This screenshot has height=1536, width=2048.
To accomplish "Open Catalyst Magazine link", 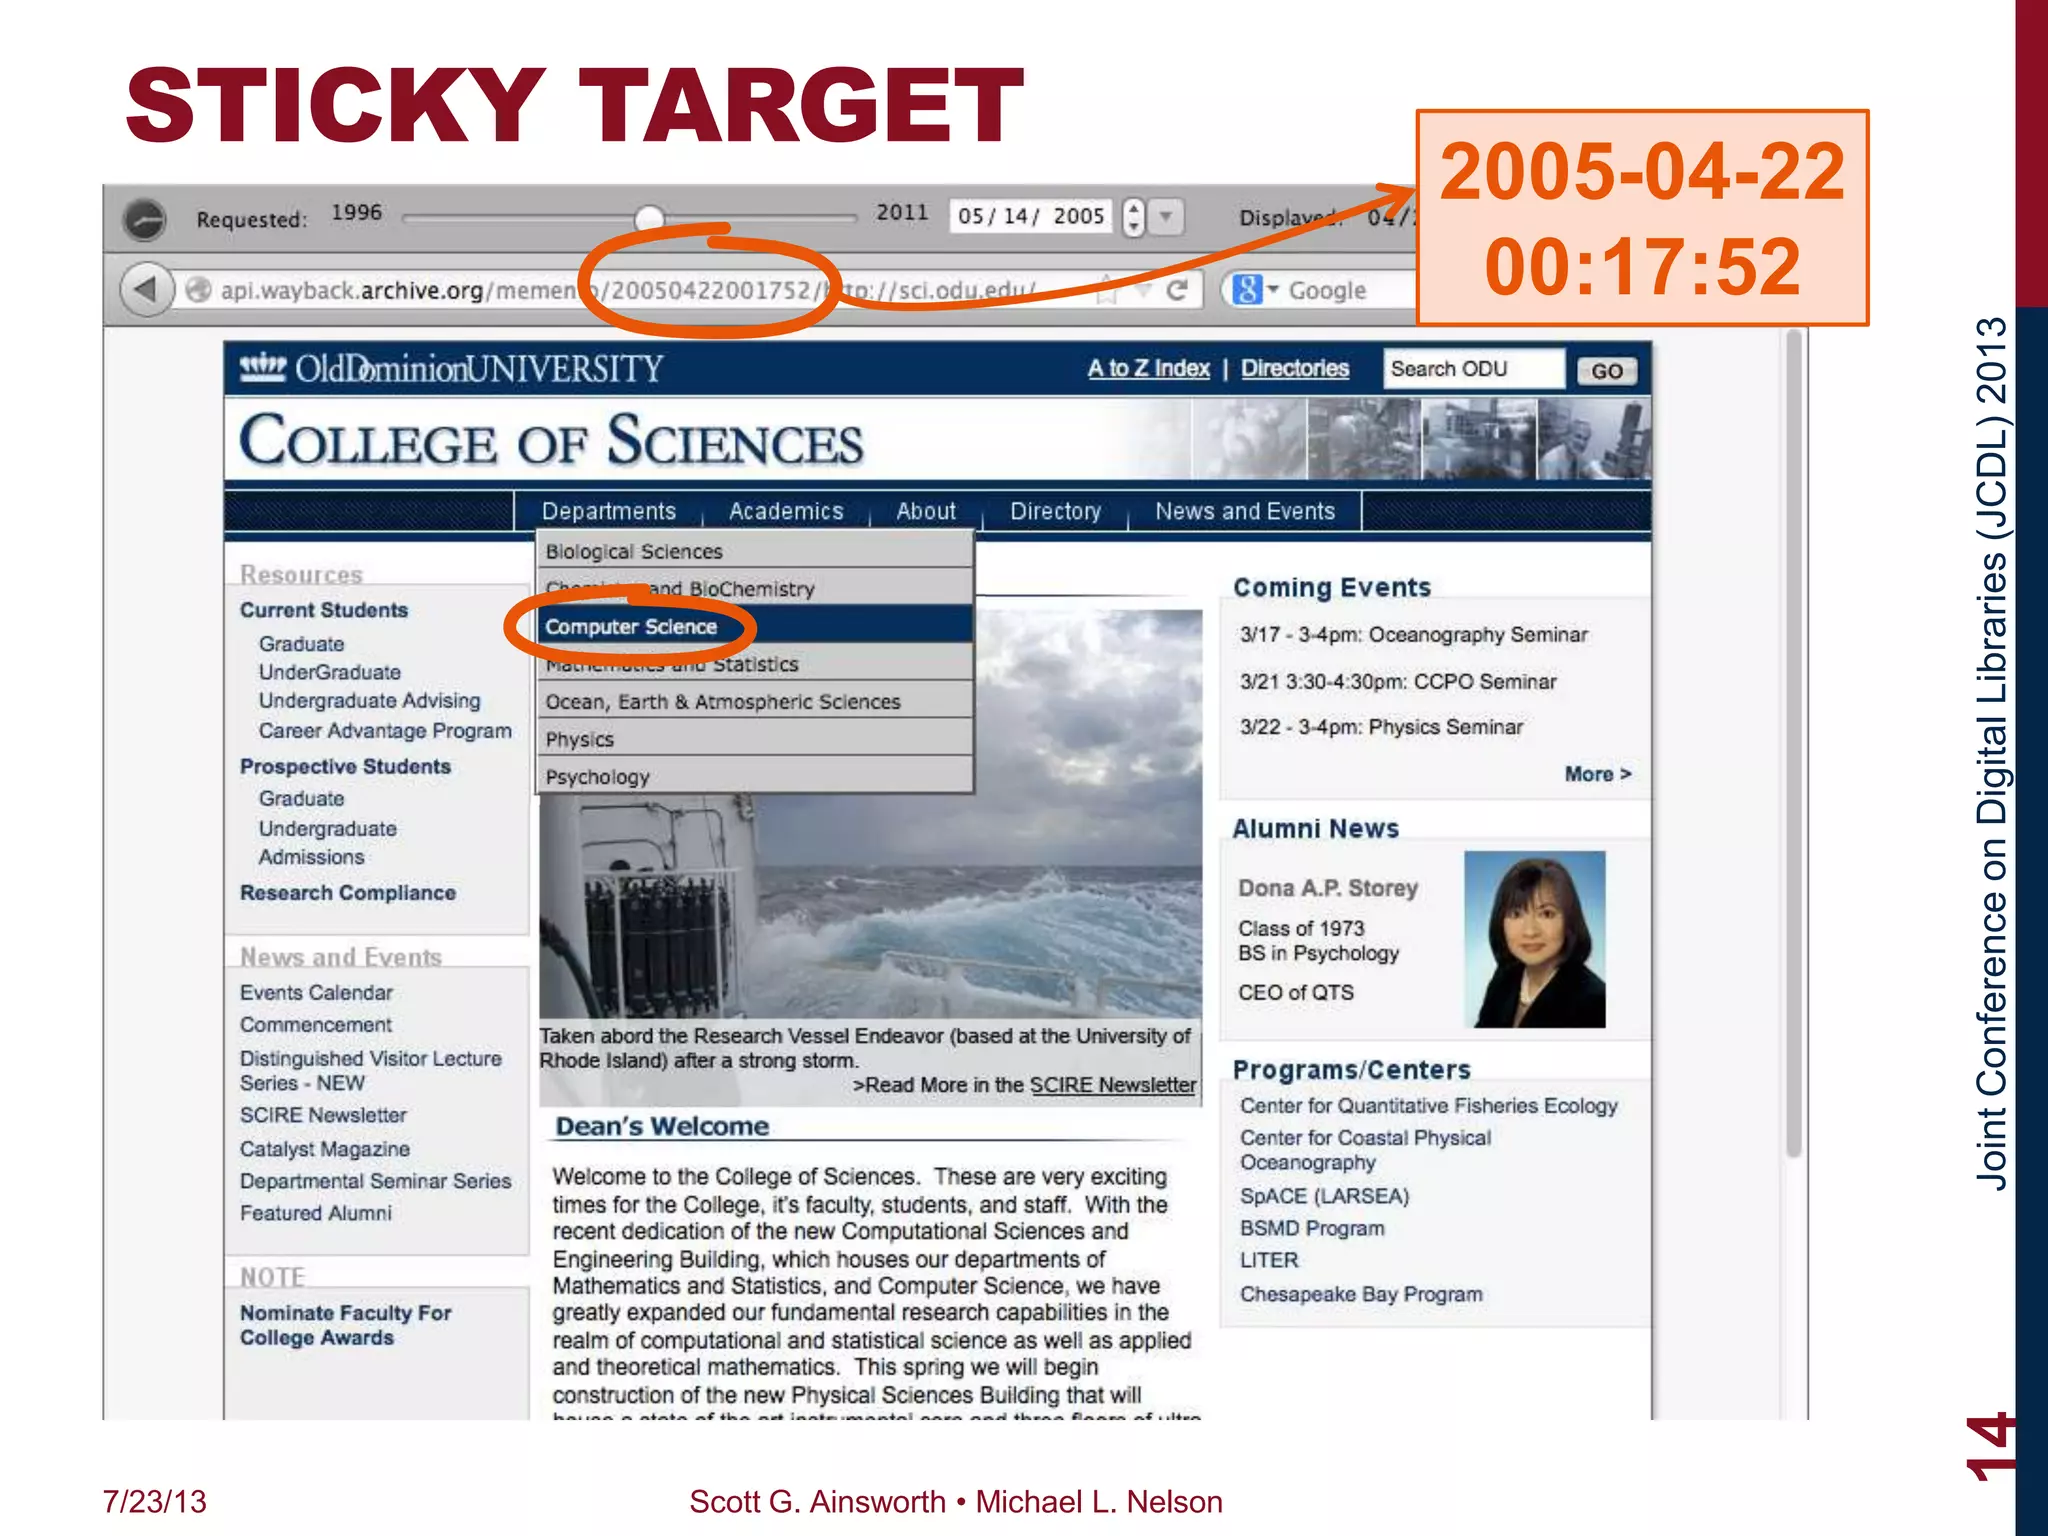I will 324,1149.
